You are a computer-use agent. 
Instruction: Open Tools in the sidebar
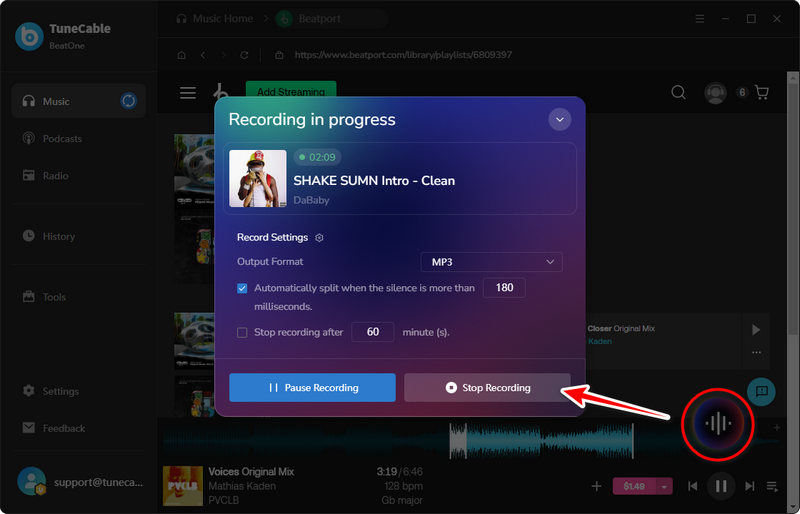coord(44,297)
